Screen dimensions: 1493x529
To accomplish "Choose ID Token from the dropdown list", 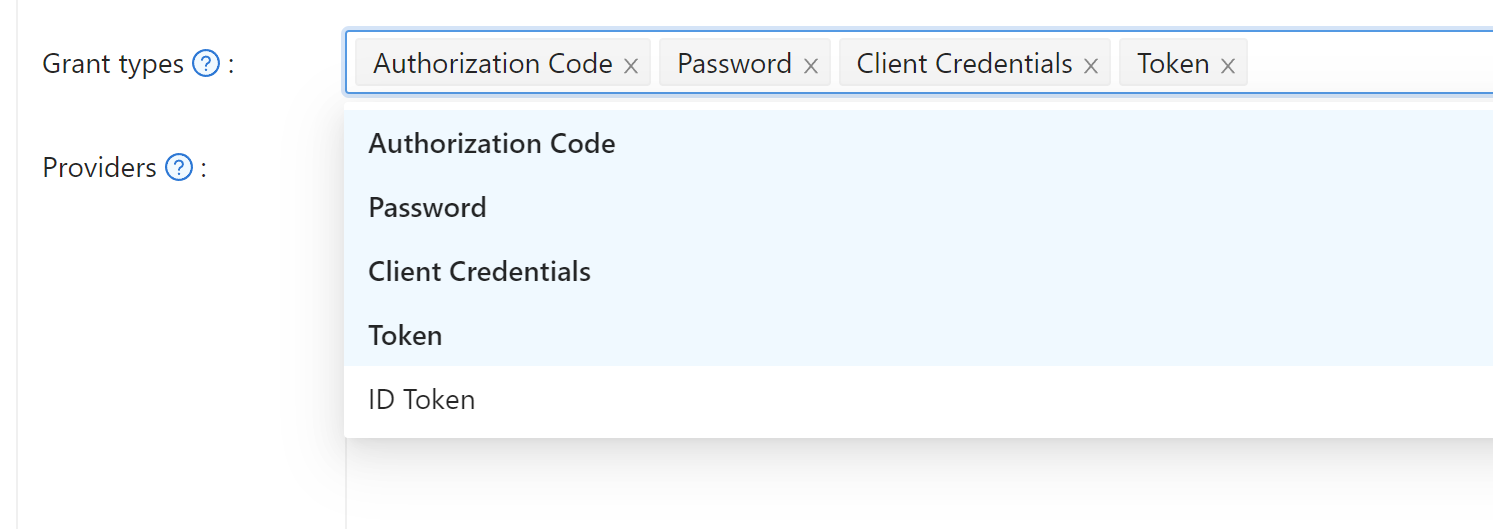I will click(422, 400).
